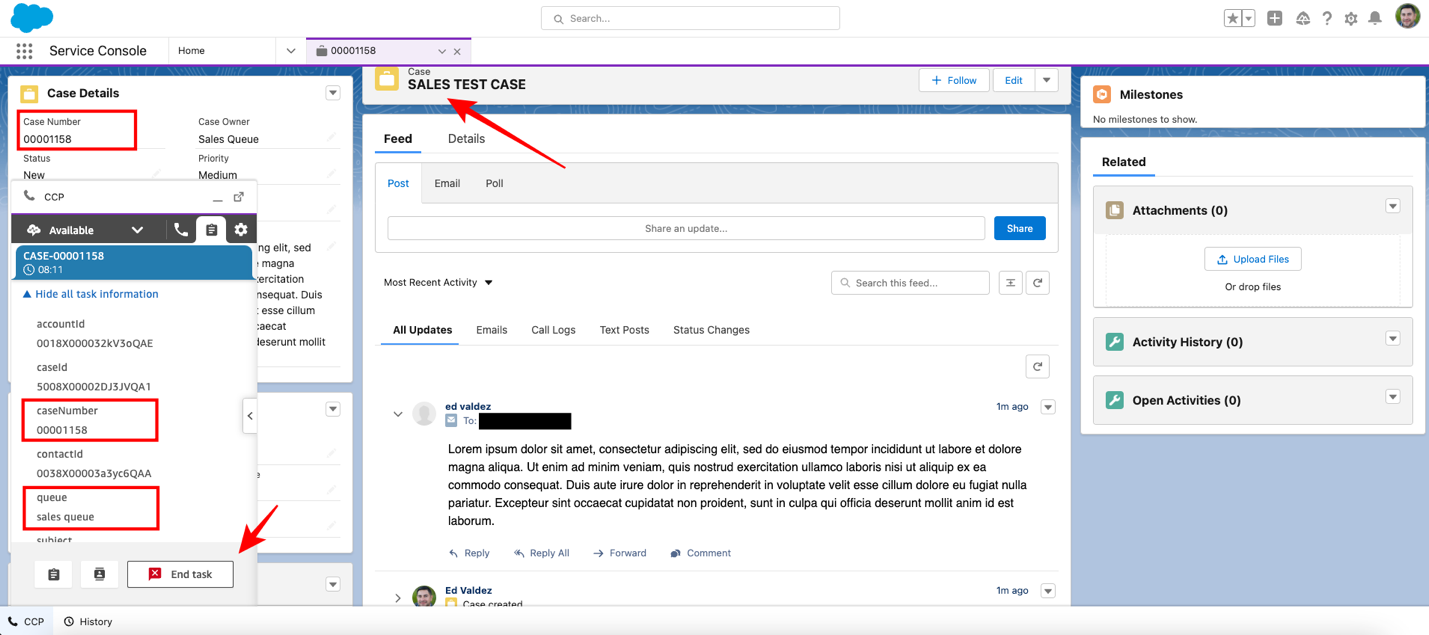Select the Emails feed filter
Screen dimensions: 1429x635
click(x=491, y=330)
